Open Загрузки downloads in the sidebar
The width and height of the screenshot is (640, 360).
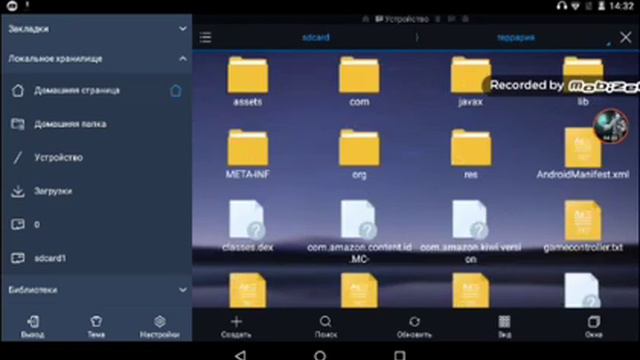pyautogui.click(x=97, y=191)
